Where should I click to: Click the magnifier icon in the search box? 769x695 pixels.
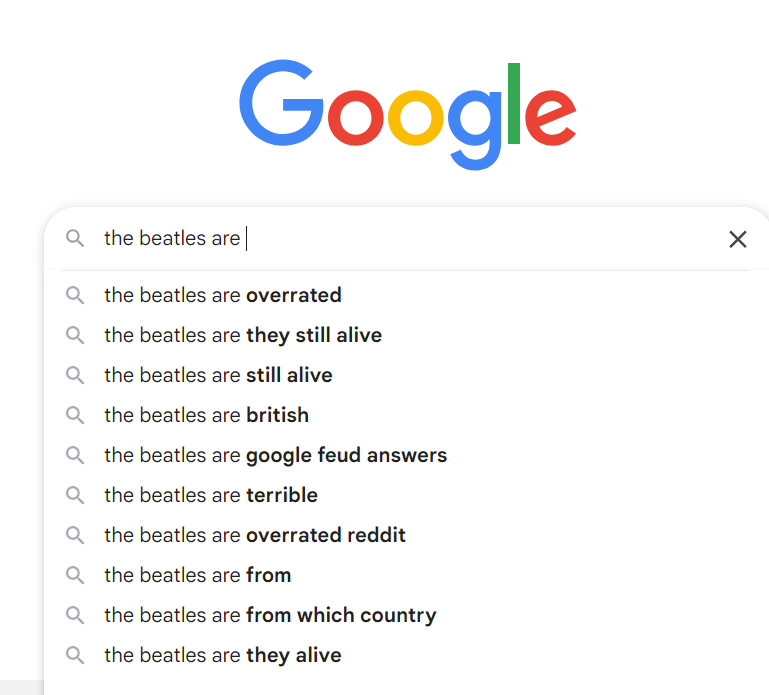[x=75, y=238]
